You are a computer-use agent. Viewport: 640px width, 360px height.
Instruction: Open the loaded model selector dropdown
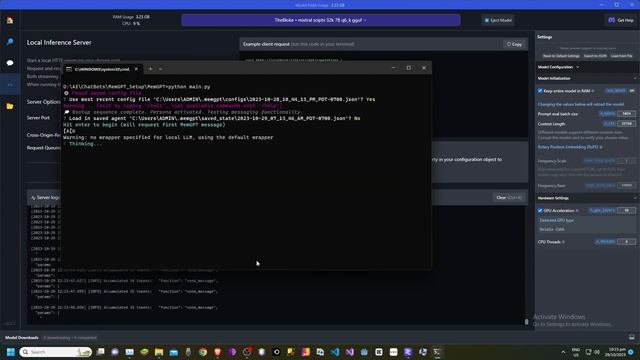(x=321, y=20)
